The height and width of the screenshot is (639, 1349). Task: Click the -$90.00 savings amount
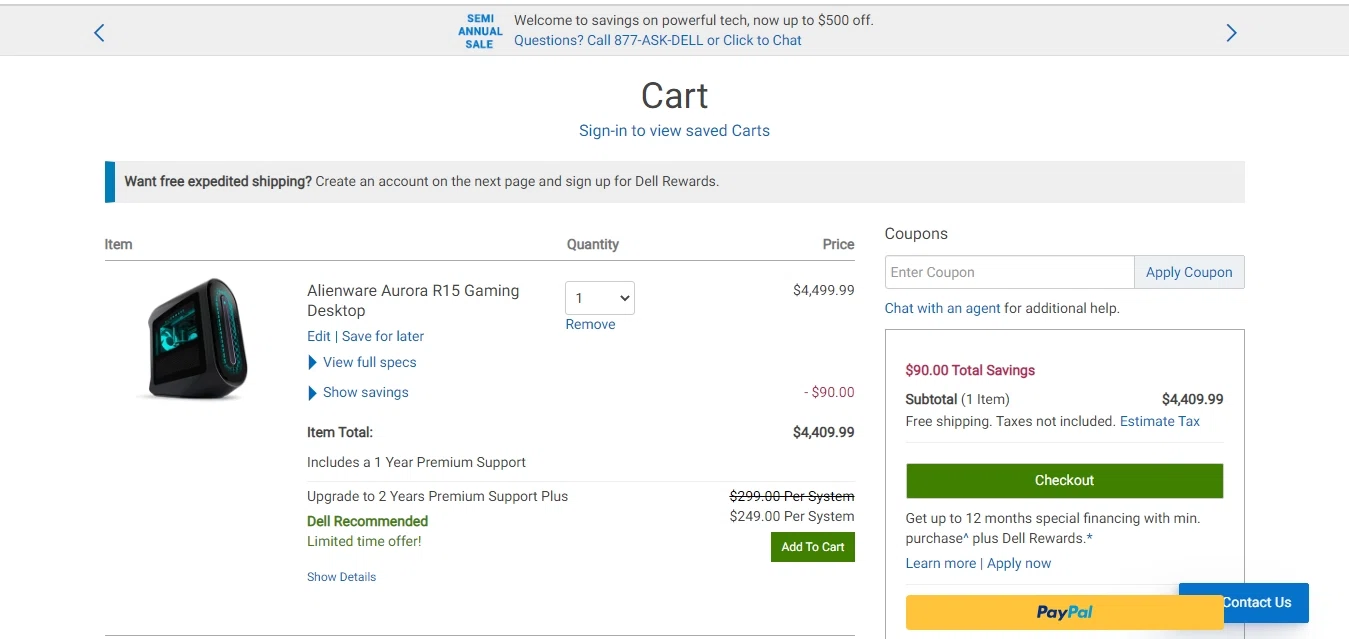[x=829, y=392]
